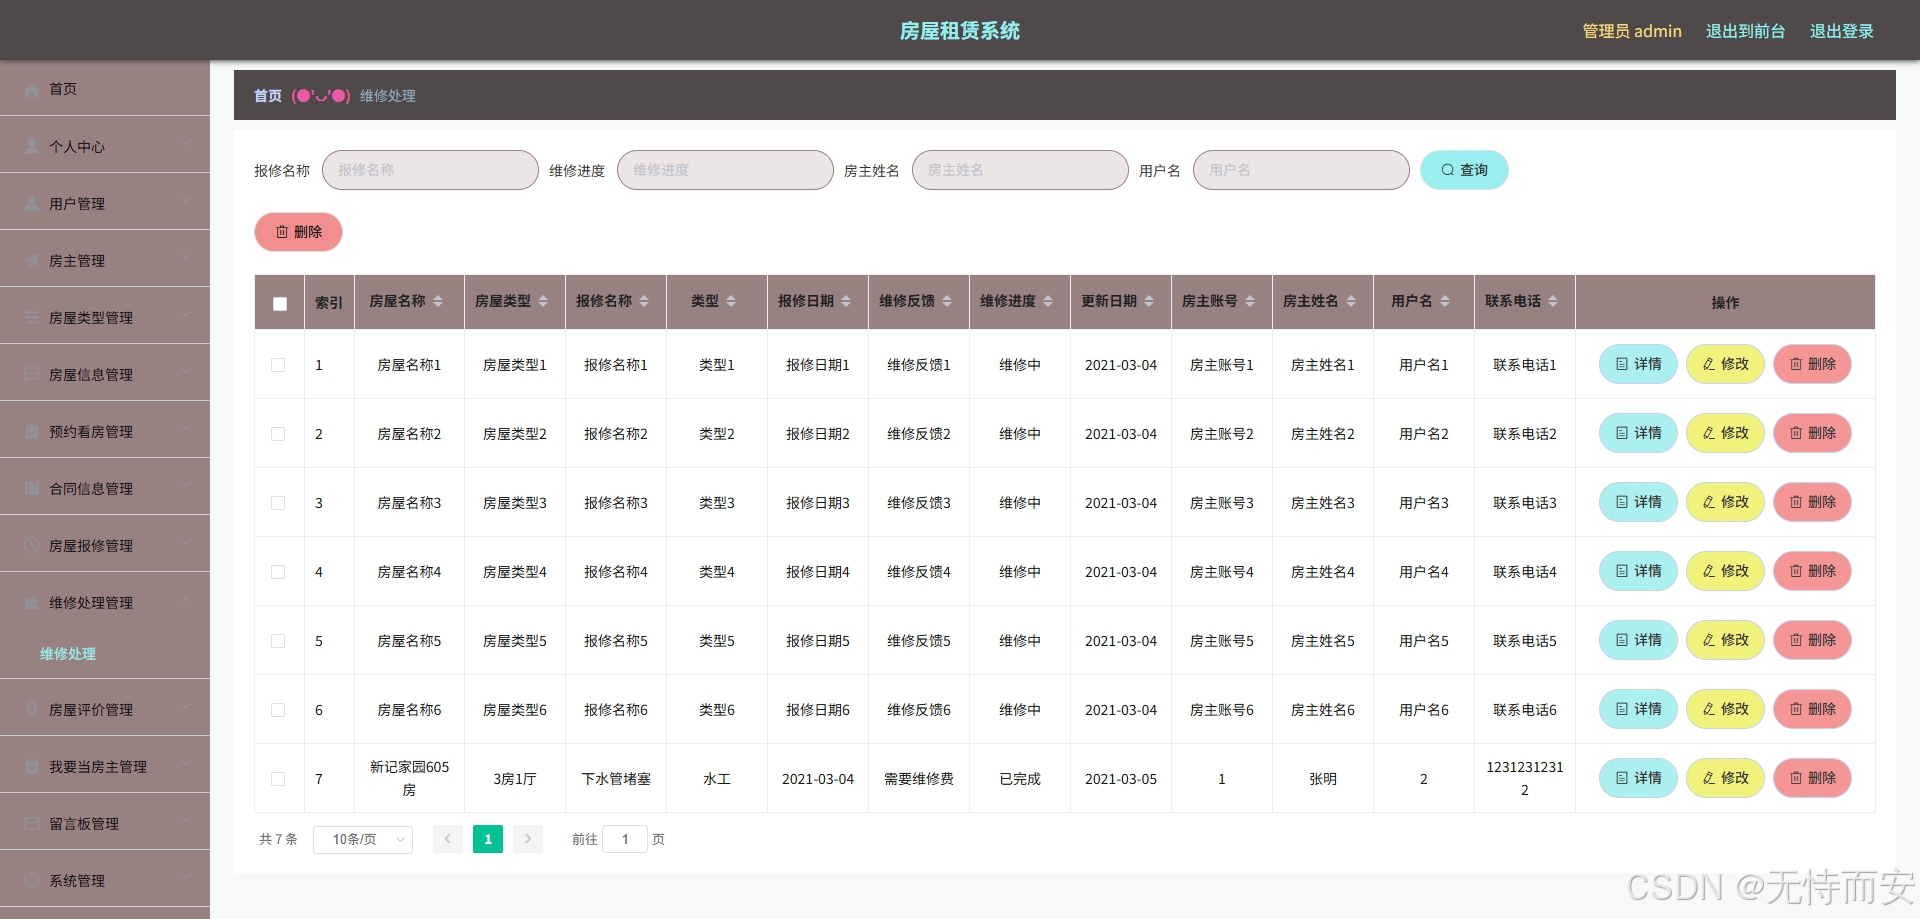1920x919 pixels.
Task: Click the icon beside 预约看房管理
Action: [x=31, y=431]
